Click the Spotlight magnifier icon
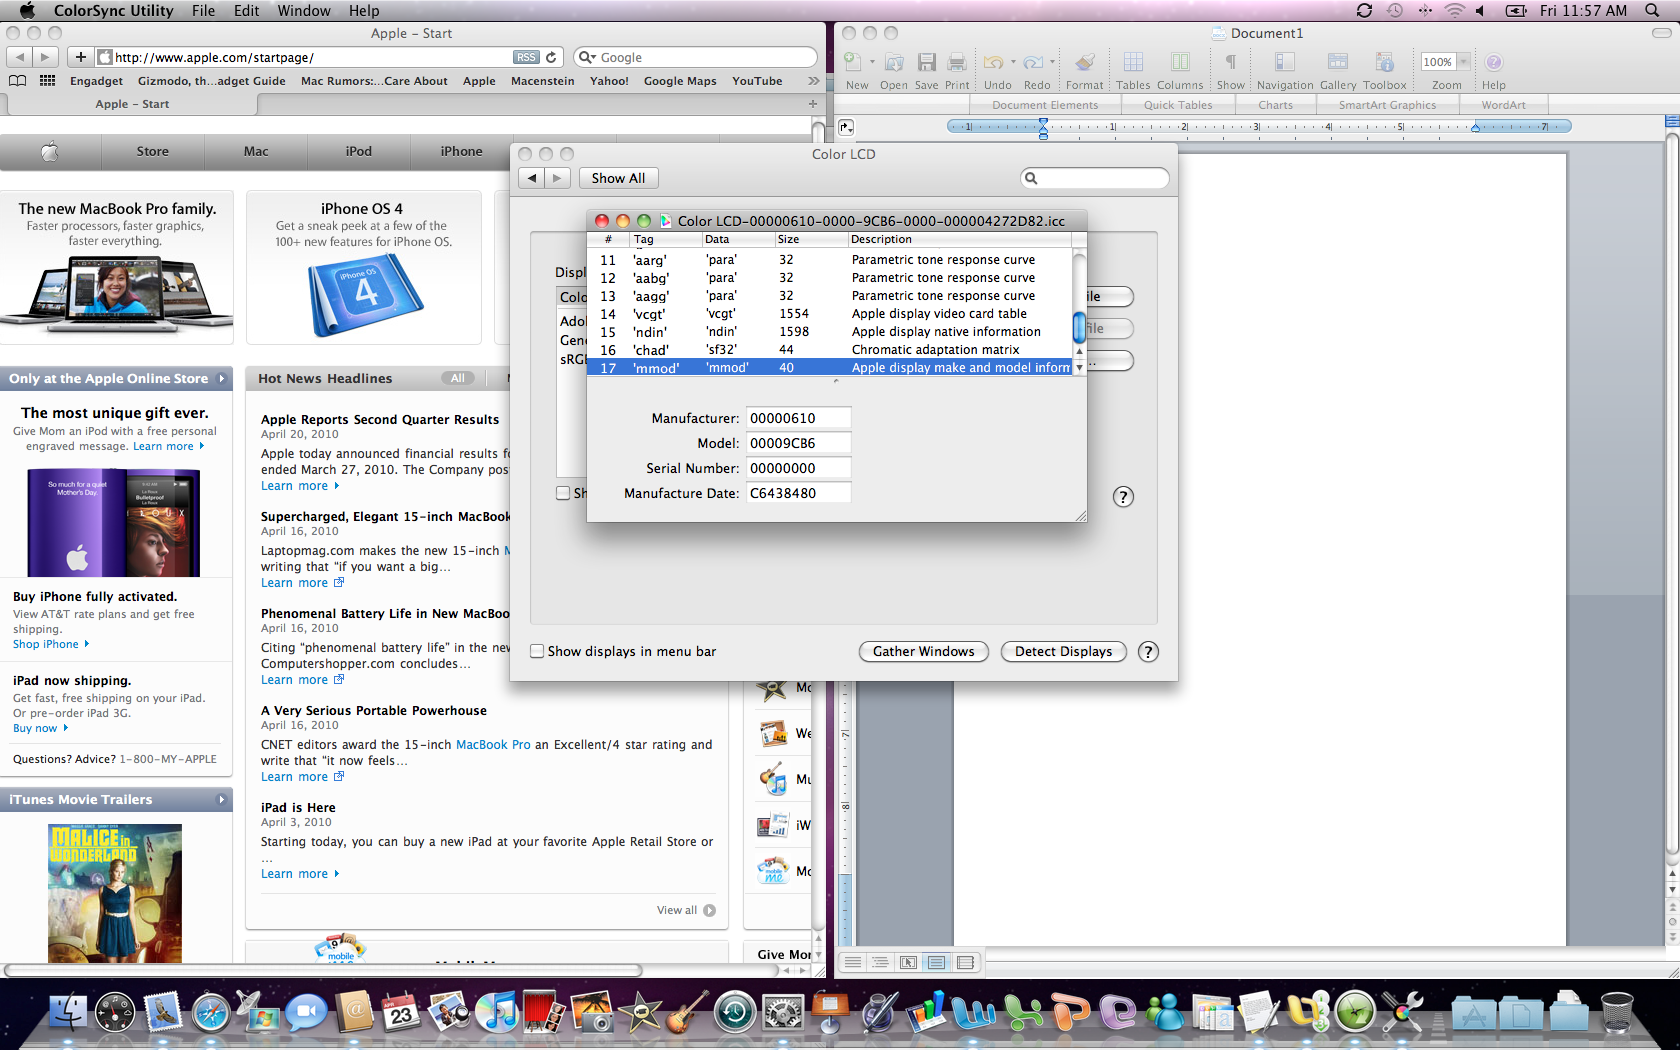 [x=1652, y=10]
